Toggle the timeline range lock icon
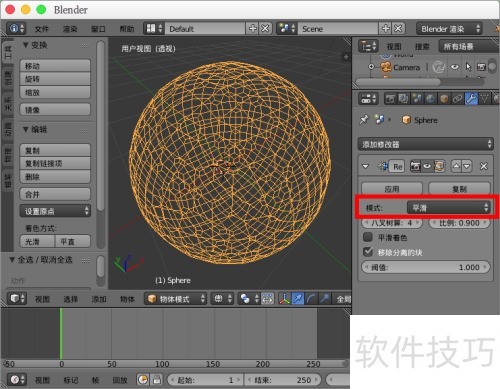Screen dimensions: 500x389 (x=157, y=379)
